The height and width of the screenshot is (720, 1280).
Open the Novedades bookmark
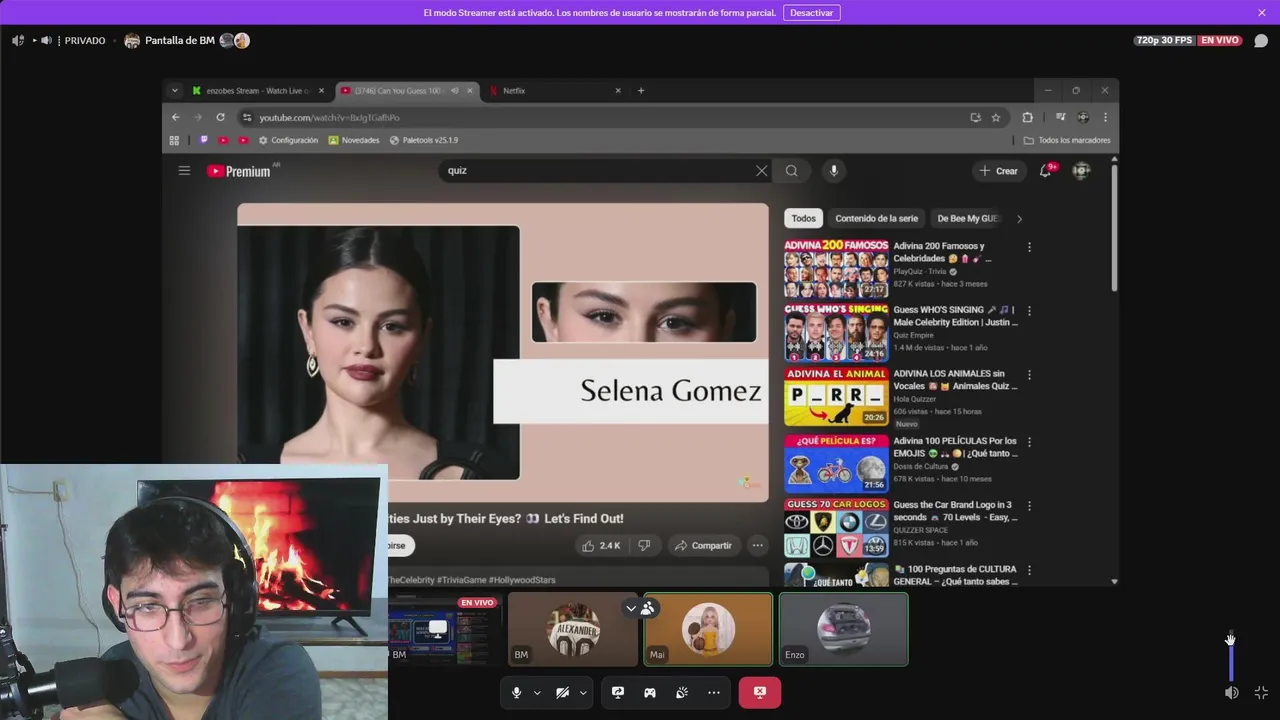pyautogui.click(x=354, y=140)
